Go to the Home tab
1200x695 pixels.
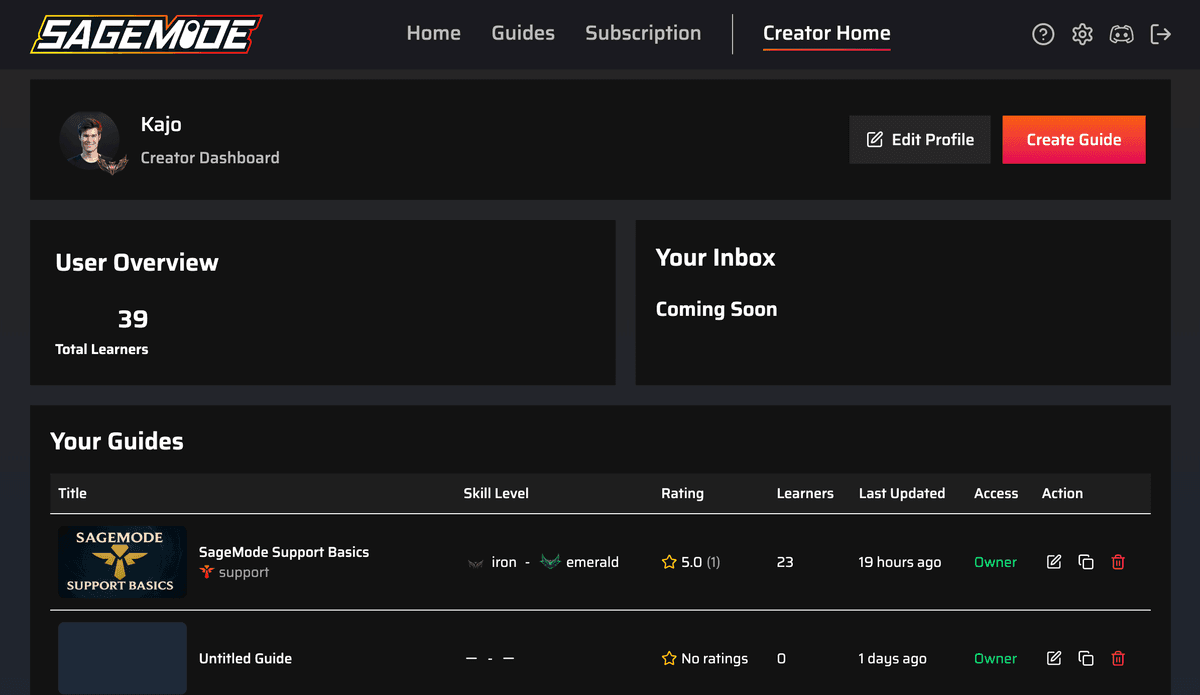[433, 33]
